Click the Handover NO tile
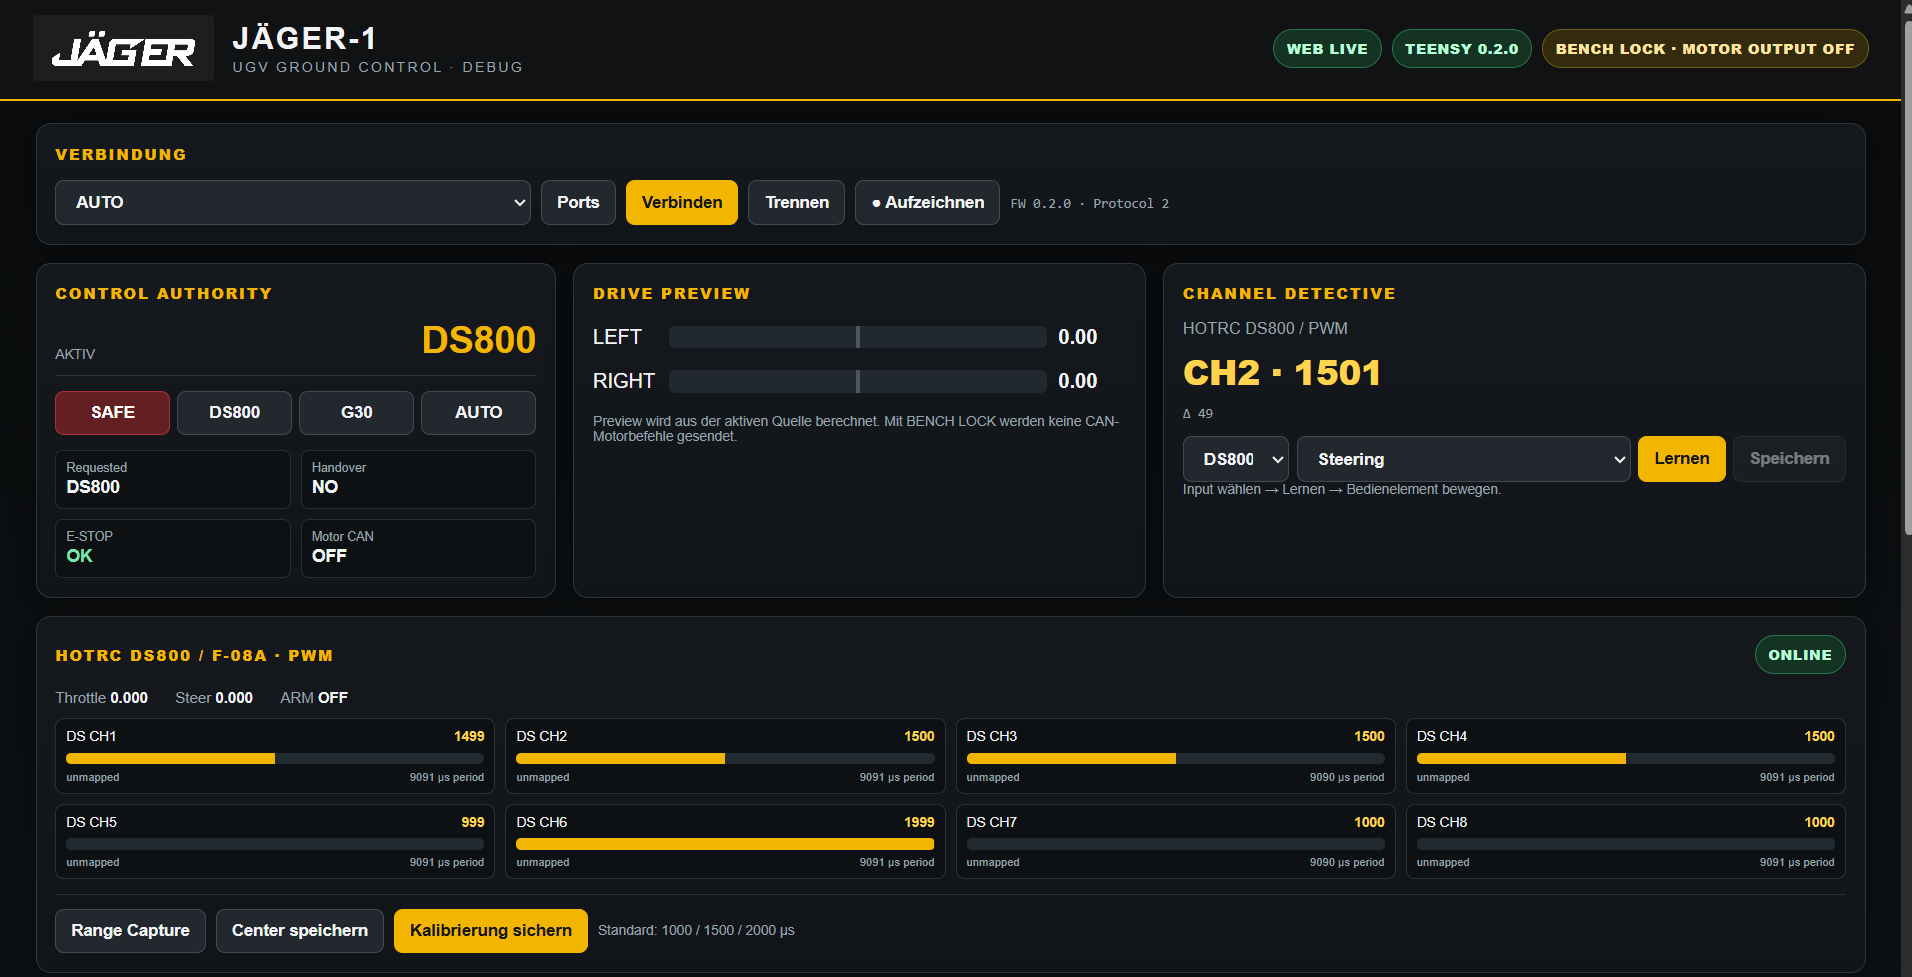This screenshot has width=1912, height=977. coord(418,479)
